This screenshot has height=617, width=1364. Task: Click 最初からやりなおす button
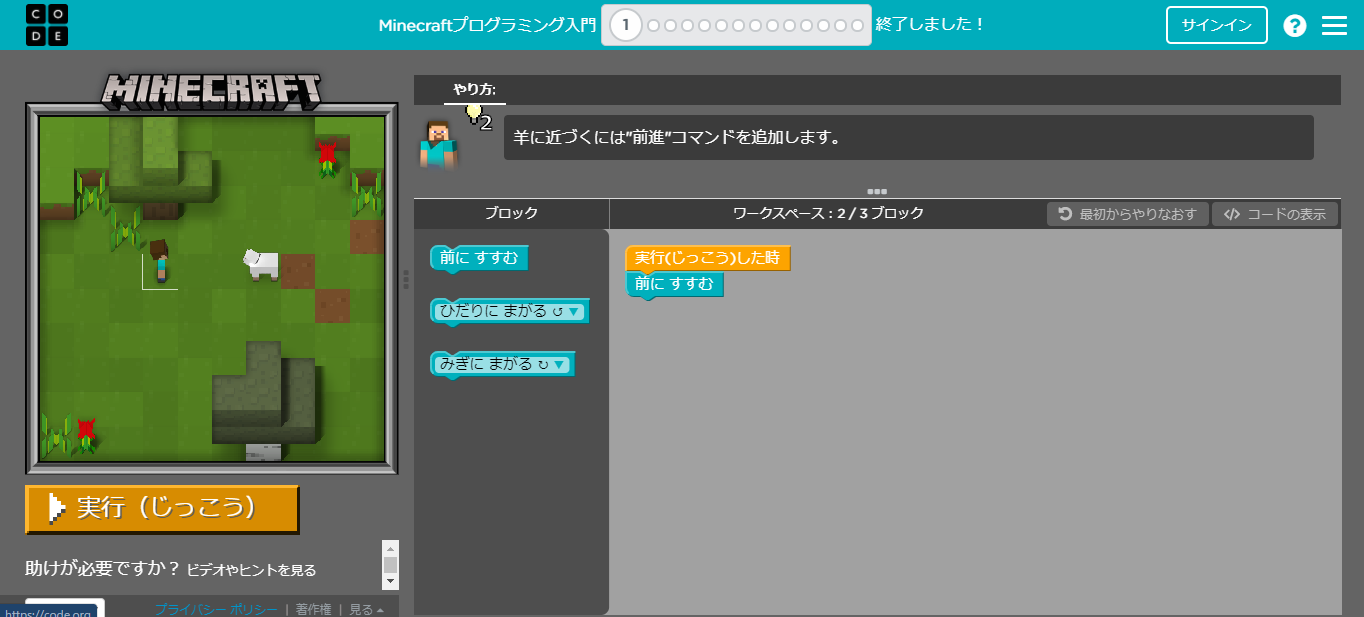[x=1128, y=214]
